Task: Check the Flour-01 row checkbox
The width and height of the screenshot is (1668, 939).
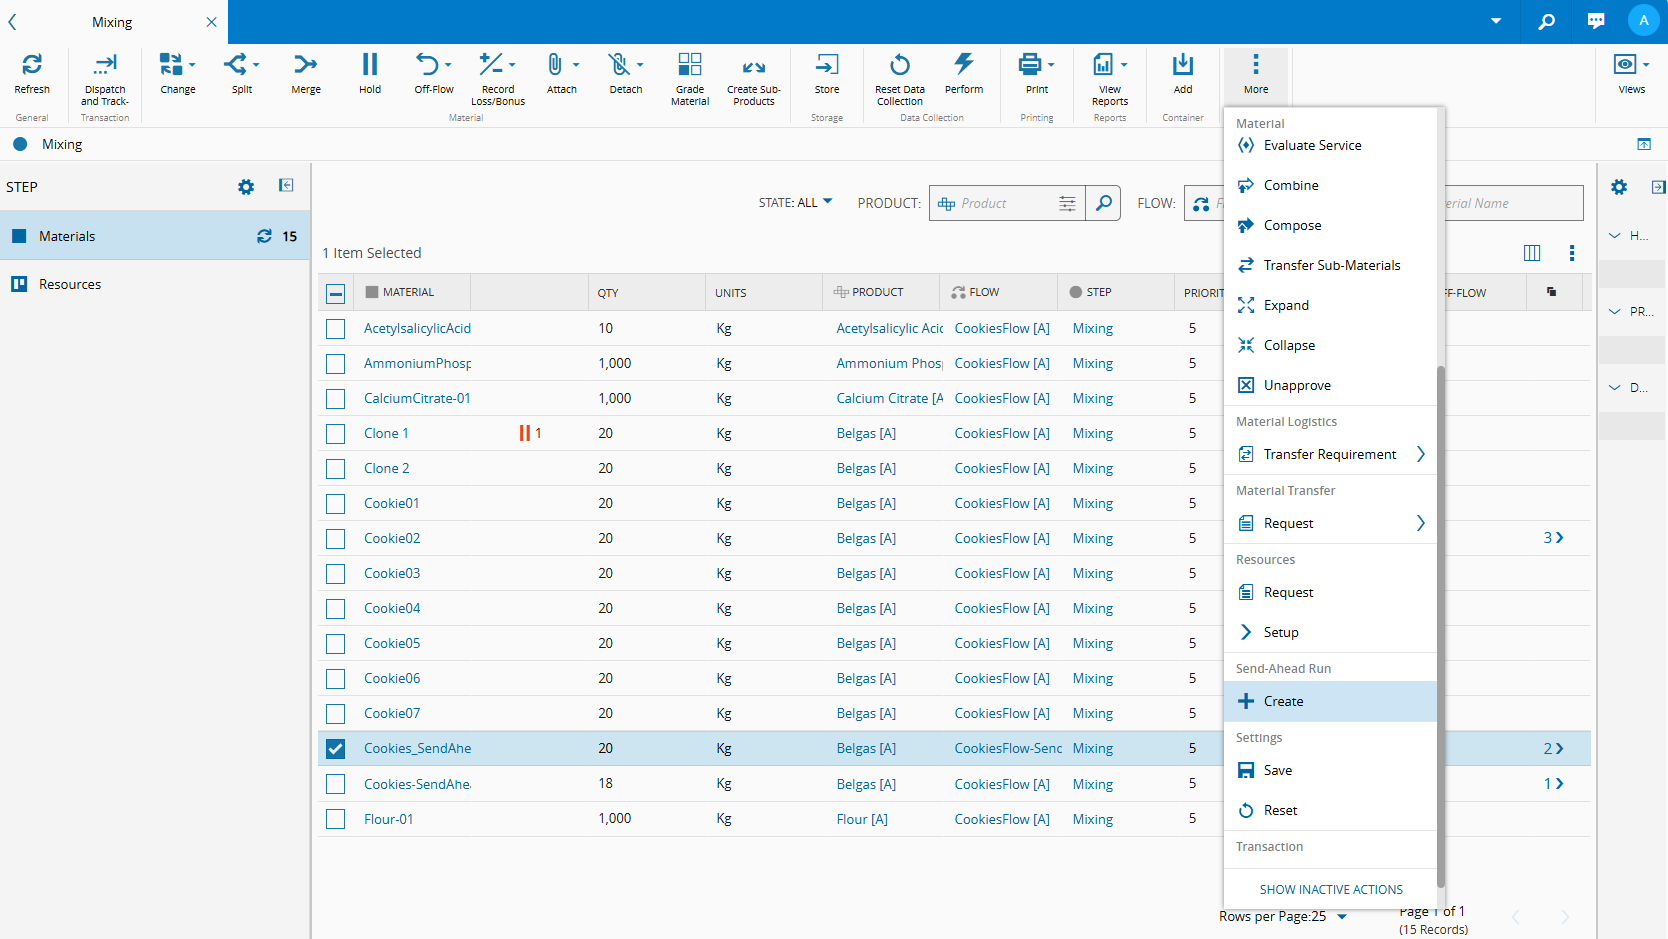Action: (336, 819)
